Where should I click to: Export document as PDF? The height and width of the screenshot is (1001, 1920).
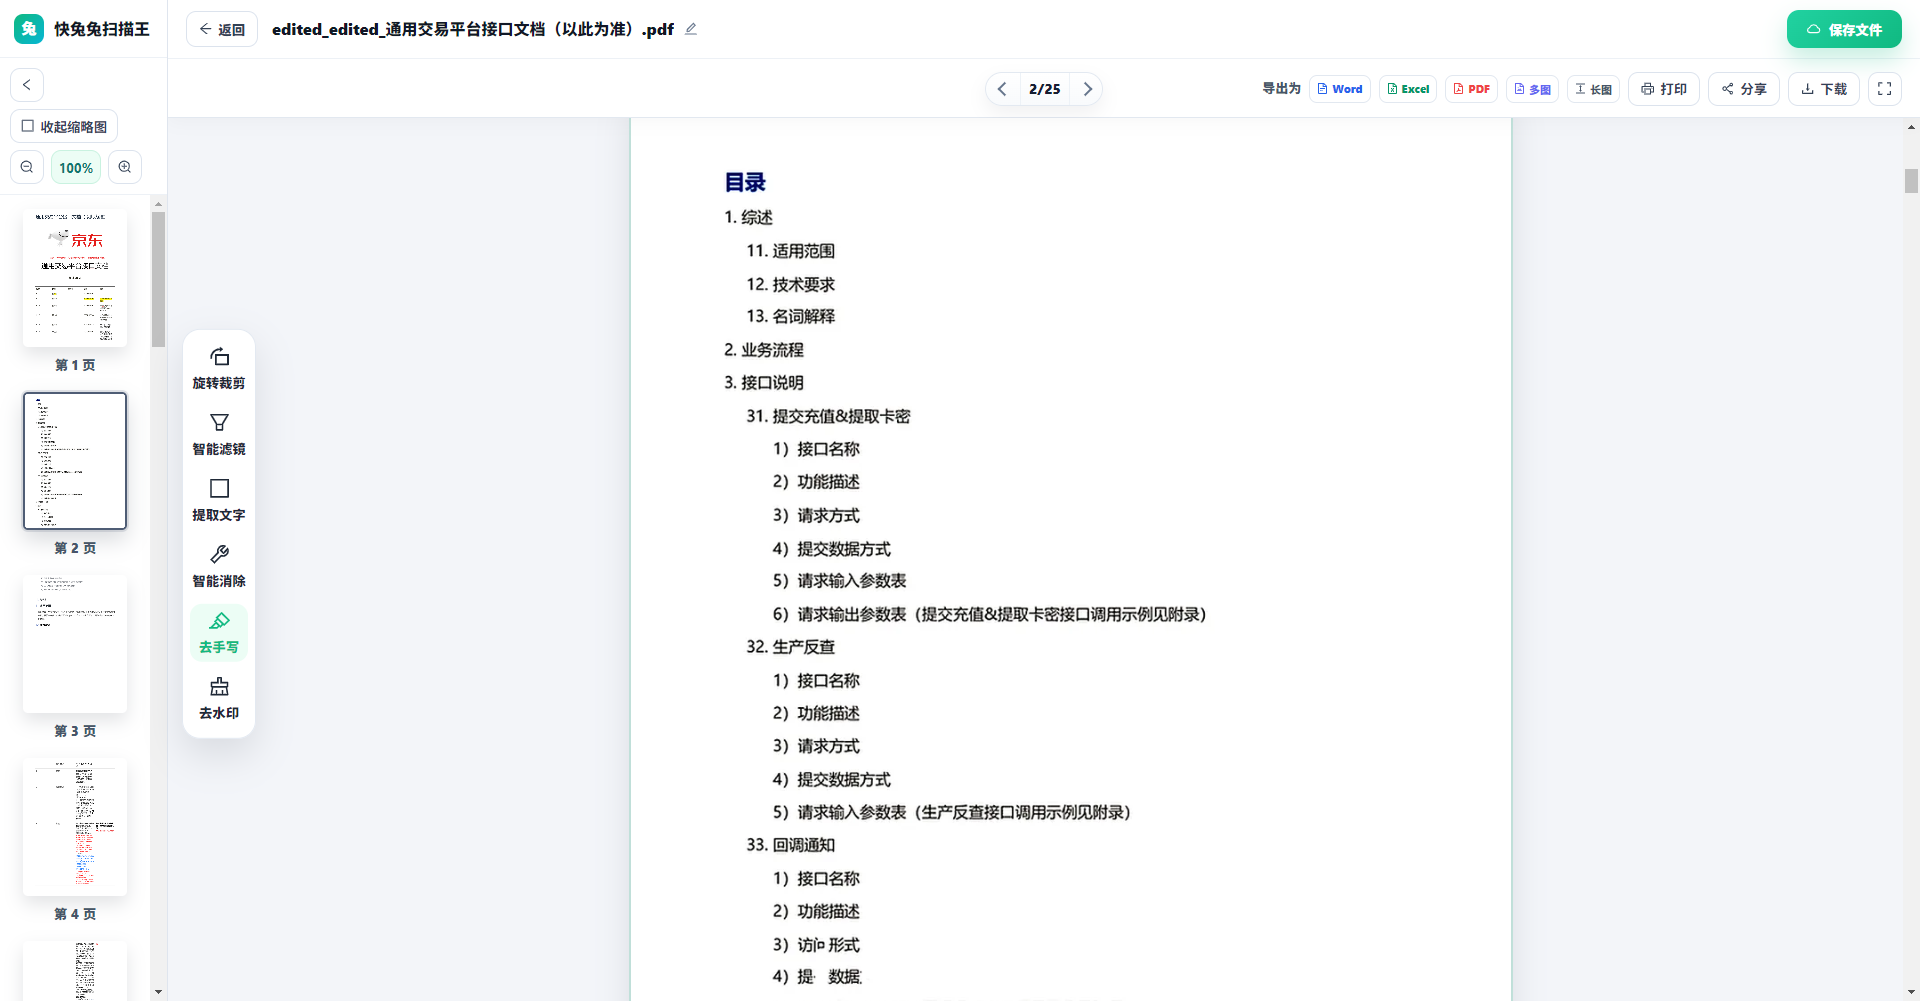[x=1471, y=89]
